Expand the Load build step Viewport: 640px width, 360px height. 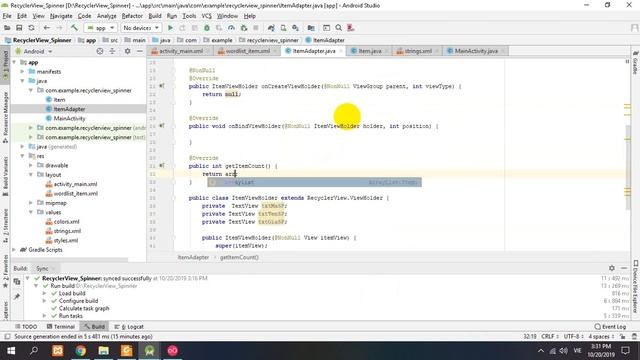tap(44, 293)
